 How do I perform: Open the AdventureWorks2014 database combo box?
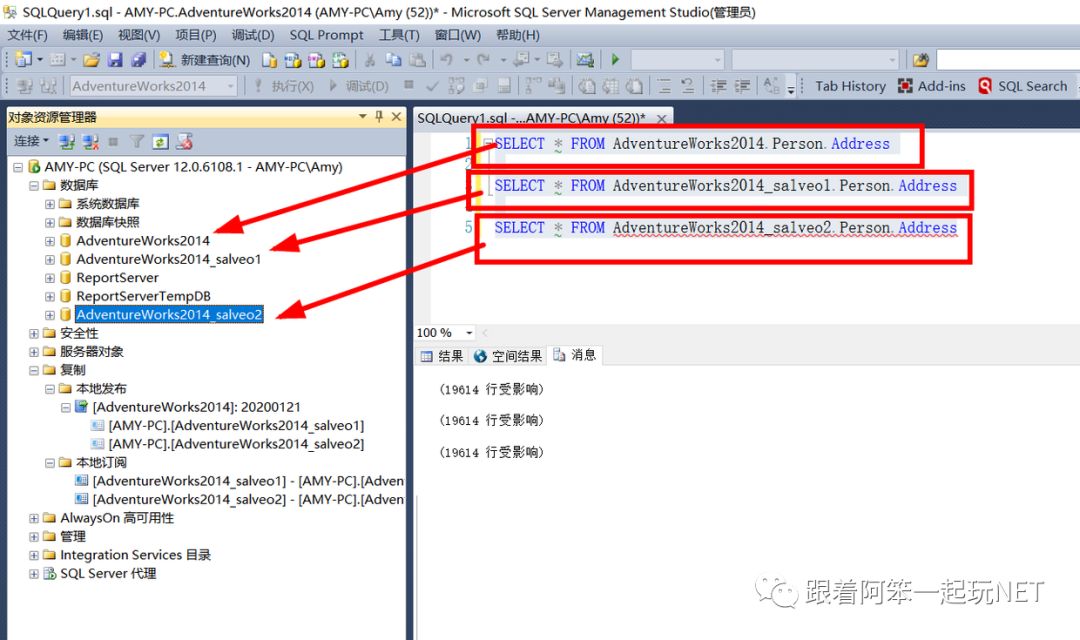click(x=154, y=86)
